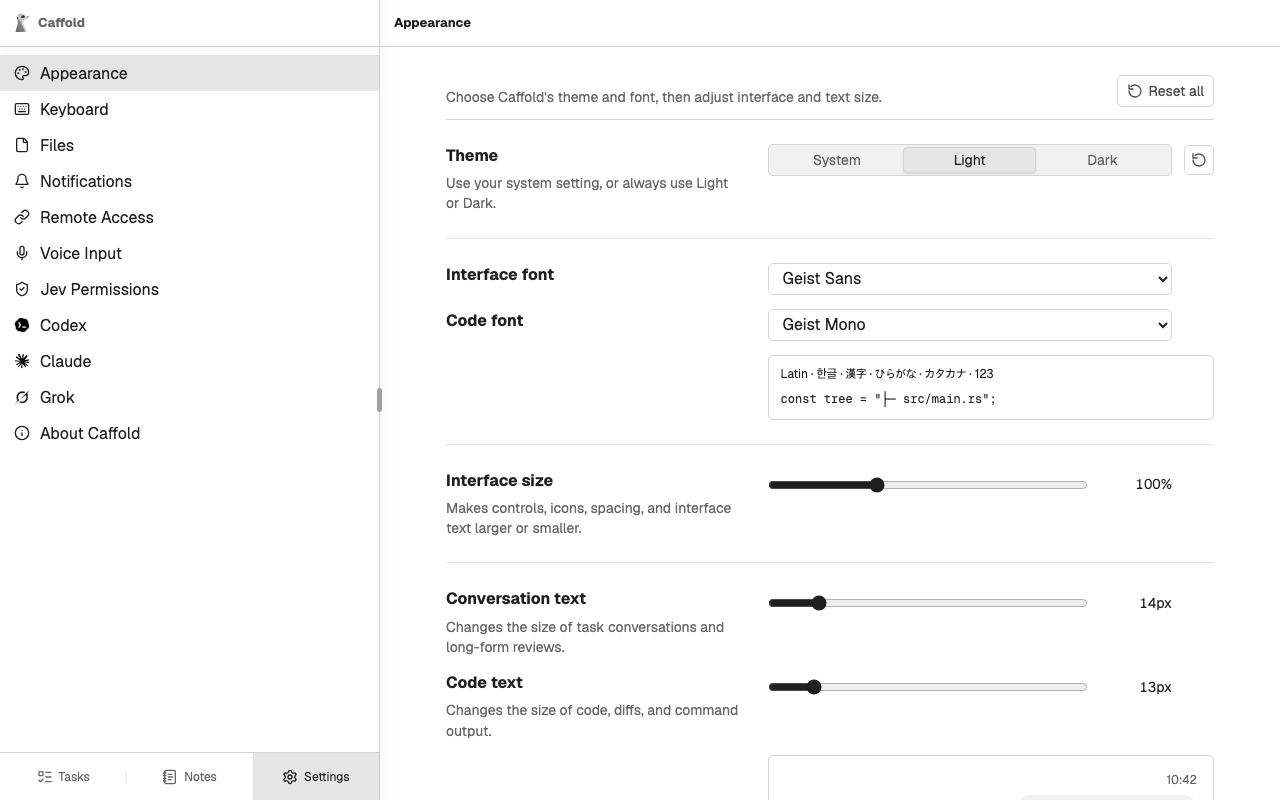Click the Settings gear icon at bottom
1280x800 pixels.
(290, 777)
